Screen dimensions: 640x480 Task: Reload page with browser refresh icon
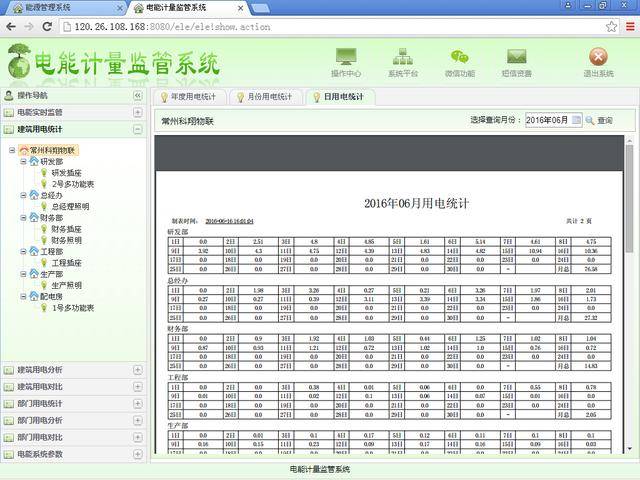click(x=47, y=26)
